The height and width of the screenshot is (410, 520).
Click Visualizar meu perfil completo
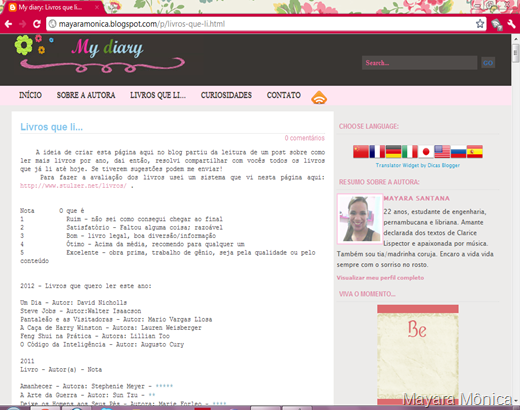[380, 278]
